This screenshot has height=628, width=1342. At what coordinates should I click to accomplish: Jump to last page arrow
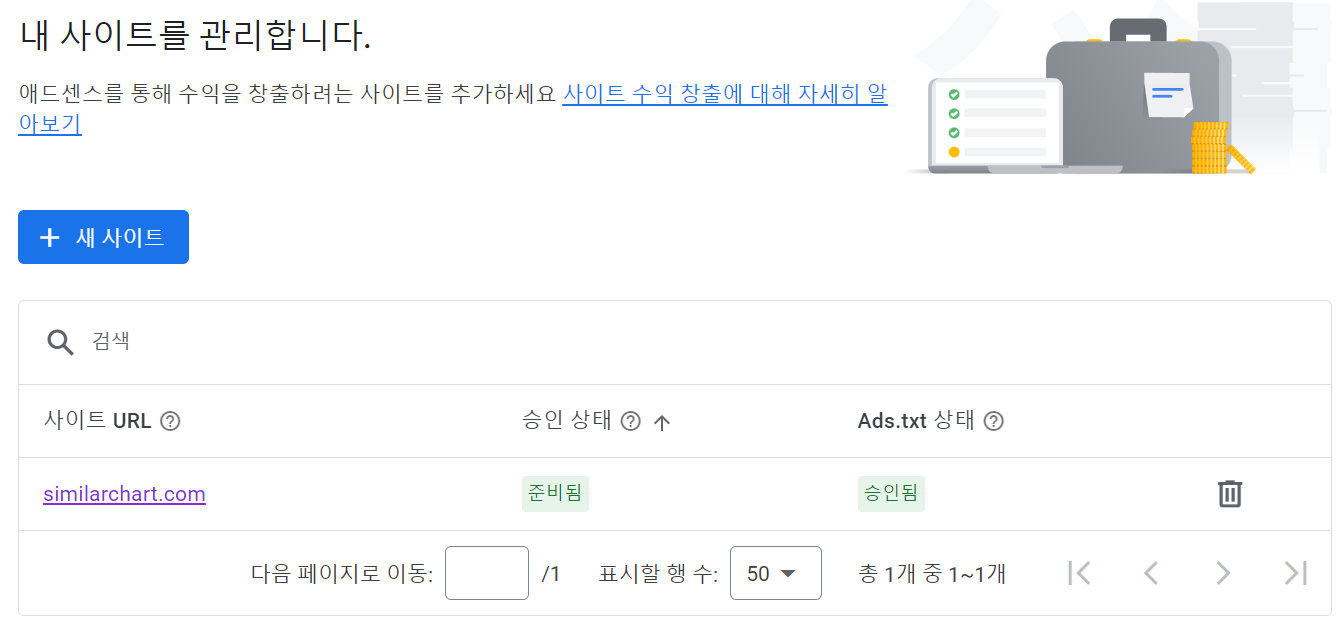click(x=1296, y=573)
